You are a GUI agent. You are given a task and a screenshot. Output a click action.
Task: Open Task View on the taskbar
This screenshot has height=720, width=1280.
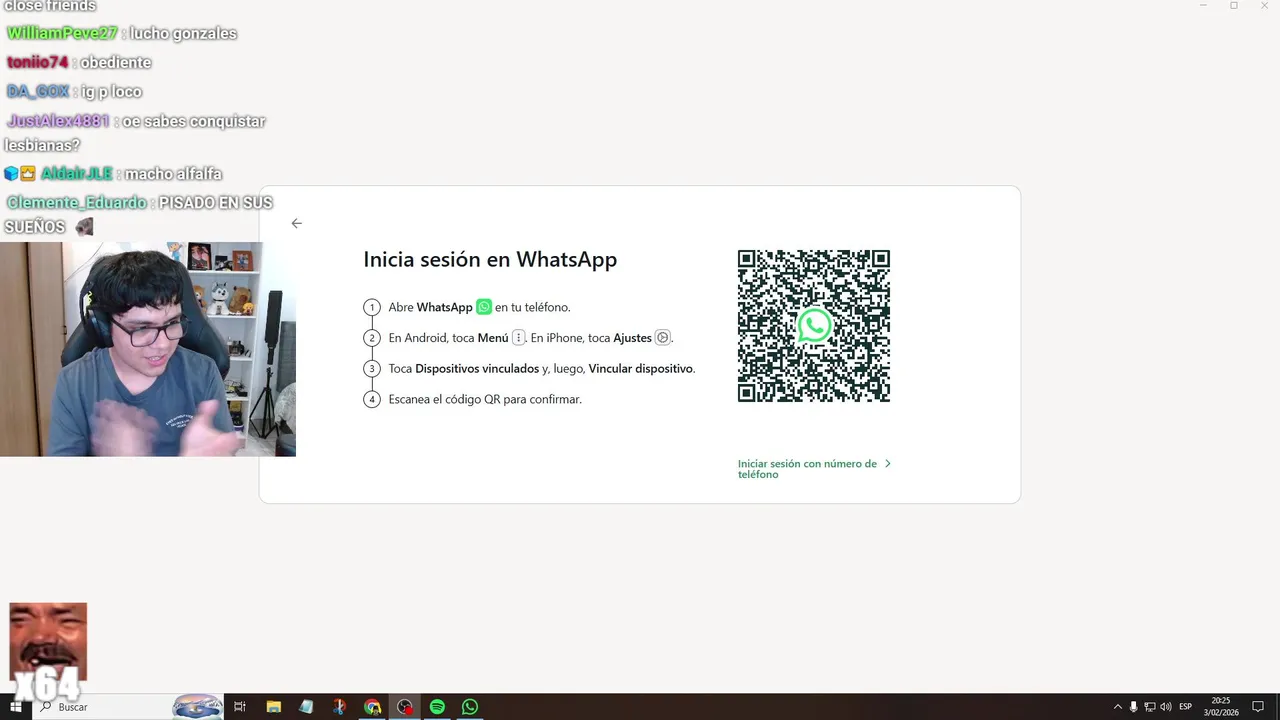coord(240,707)
